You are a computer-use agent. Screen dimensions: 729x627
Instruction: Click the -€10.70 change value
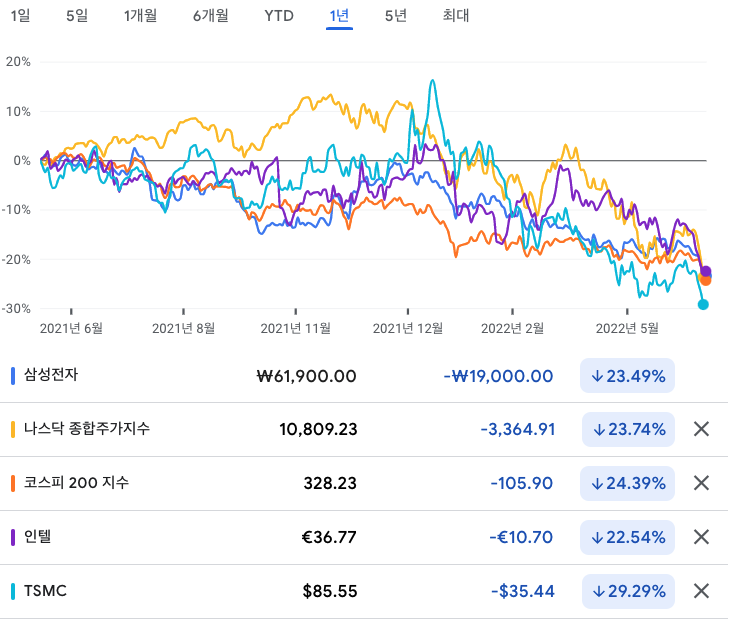coord(521,537)
